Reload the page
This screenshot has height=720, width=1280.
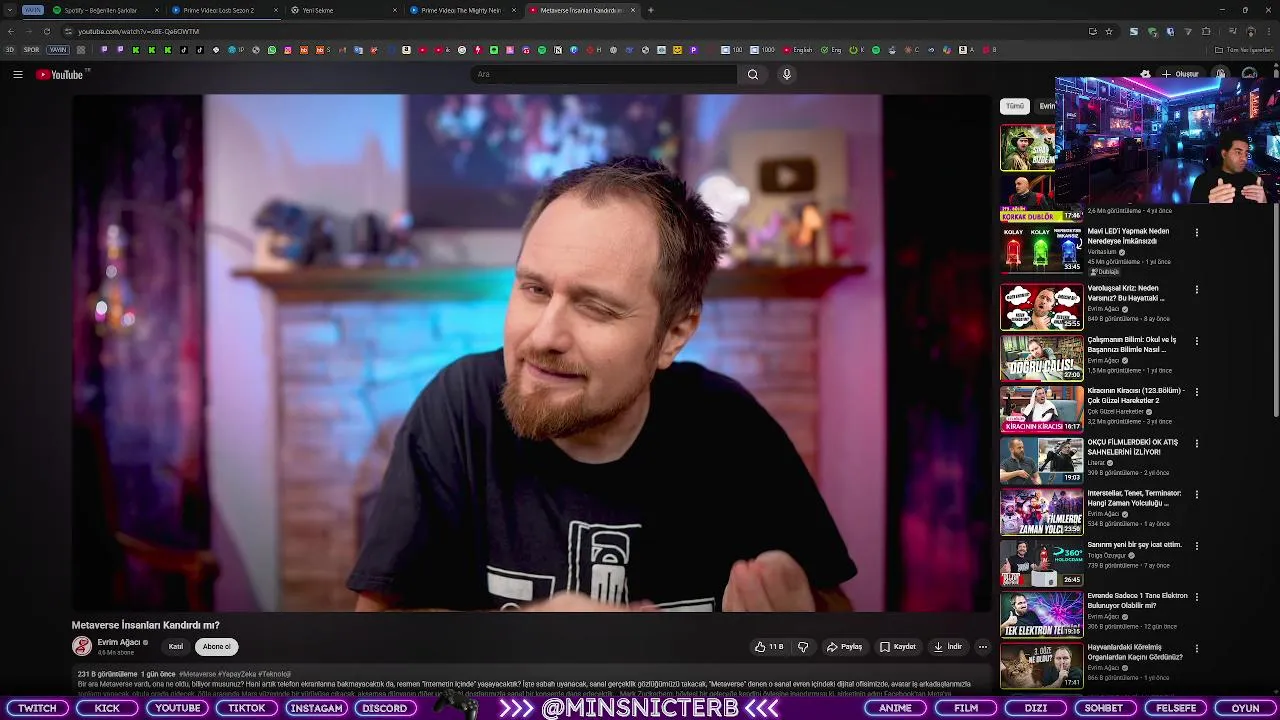pyautogui.click(x=46, y=31)
